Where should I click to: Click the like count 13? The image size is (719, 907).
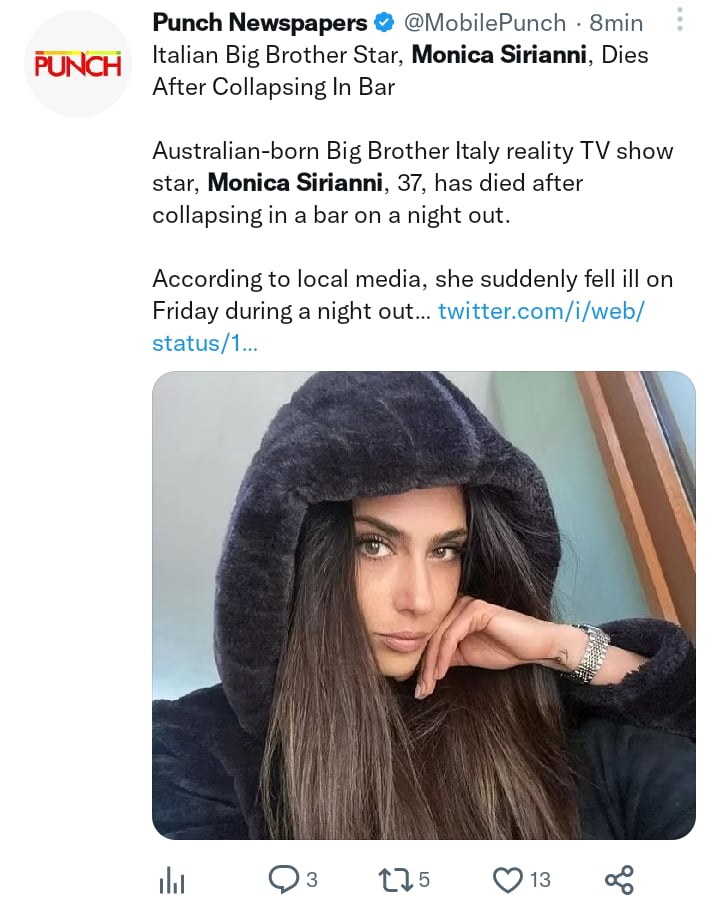(x=540, y=880)
